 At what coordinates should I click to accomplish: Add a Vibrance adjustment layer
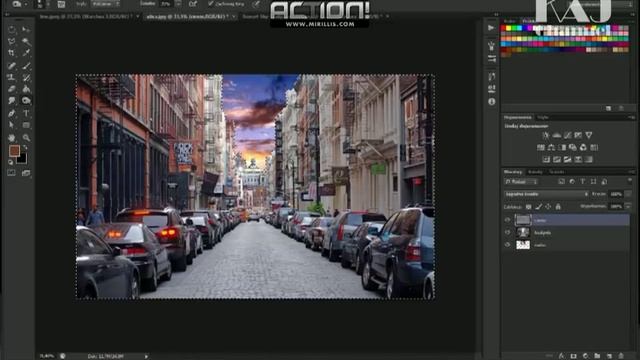[x=589, y=135]
